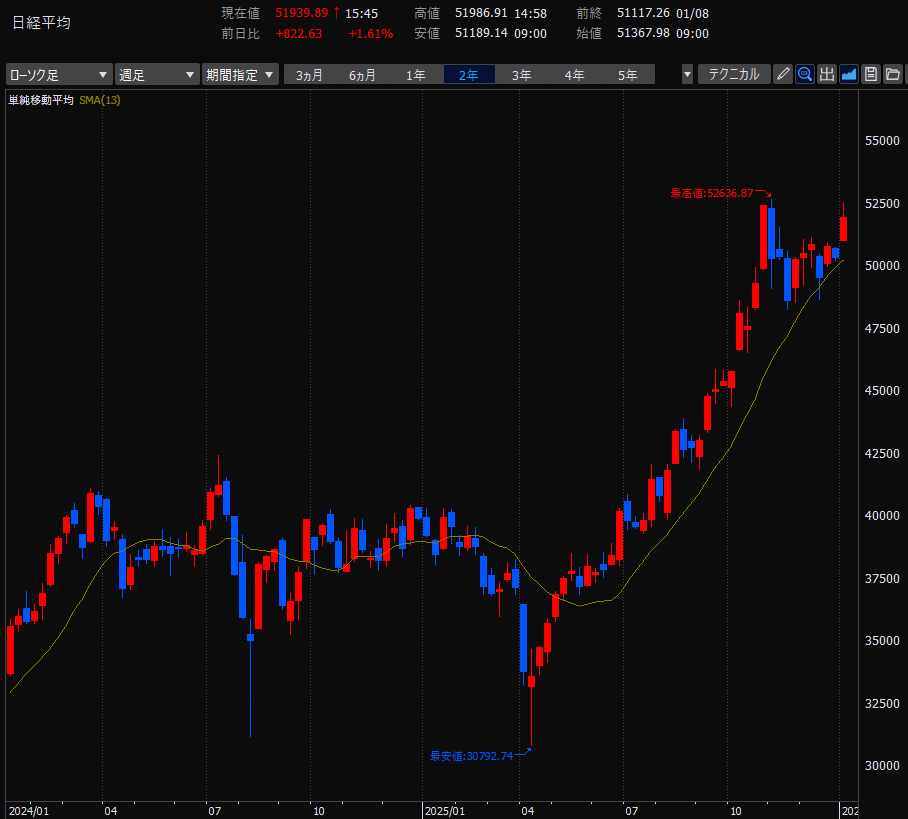The image size is (908, 819).
Task: Switch to the 3年 period
Action: tap(521, 75)
